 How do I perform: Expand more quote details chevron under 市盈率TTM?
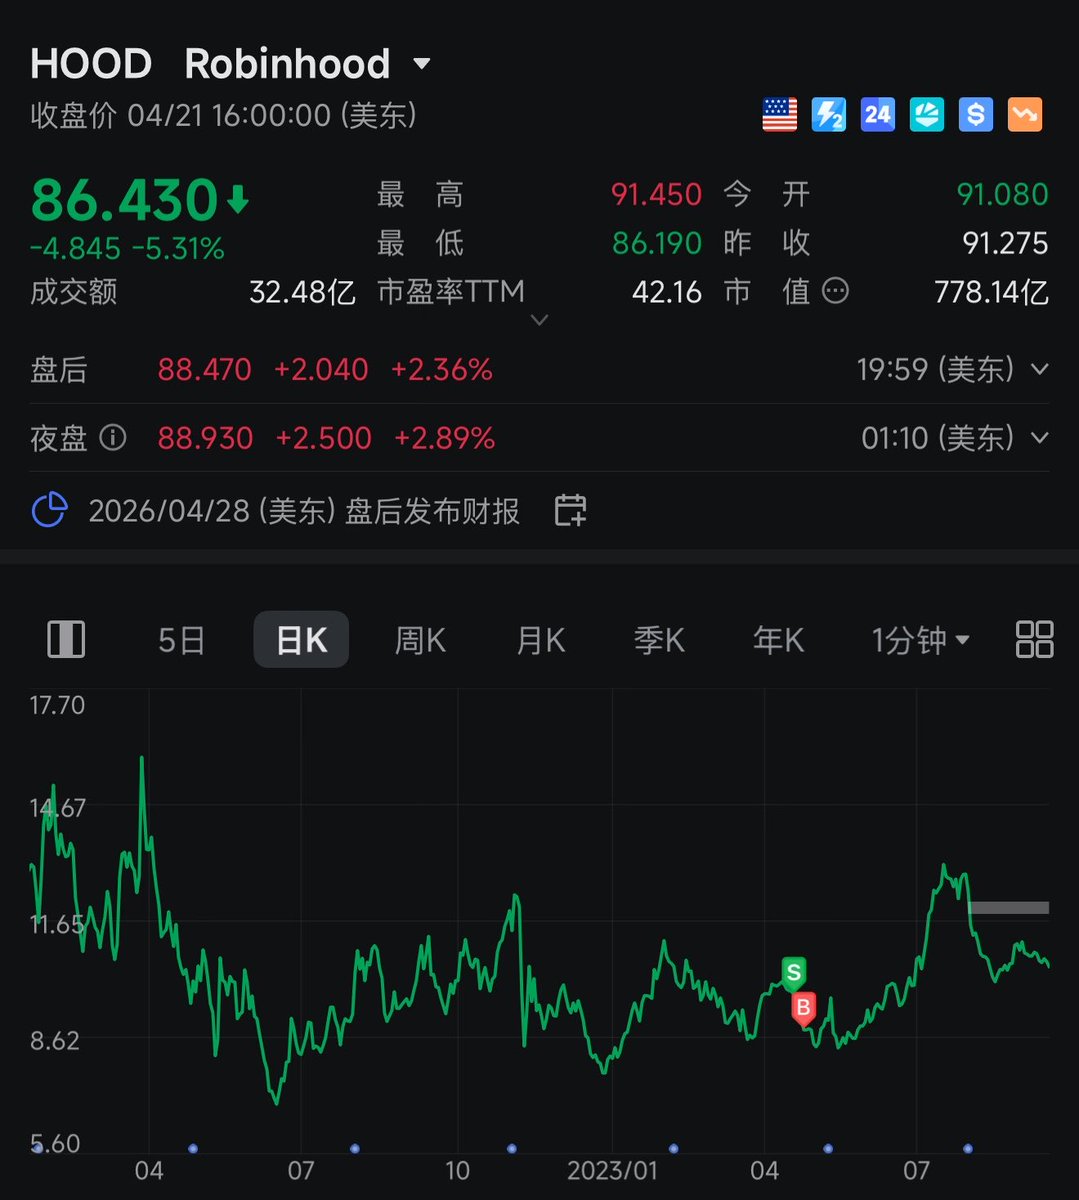(x=539, y=320)
